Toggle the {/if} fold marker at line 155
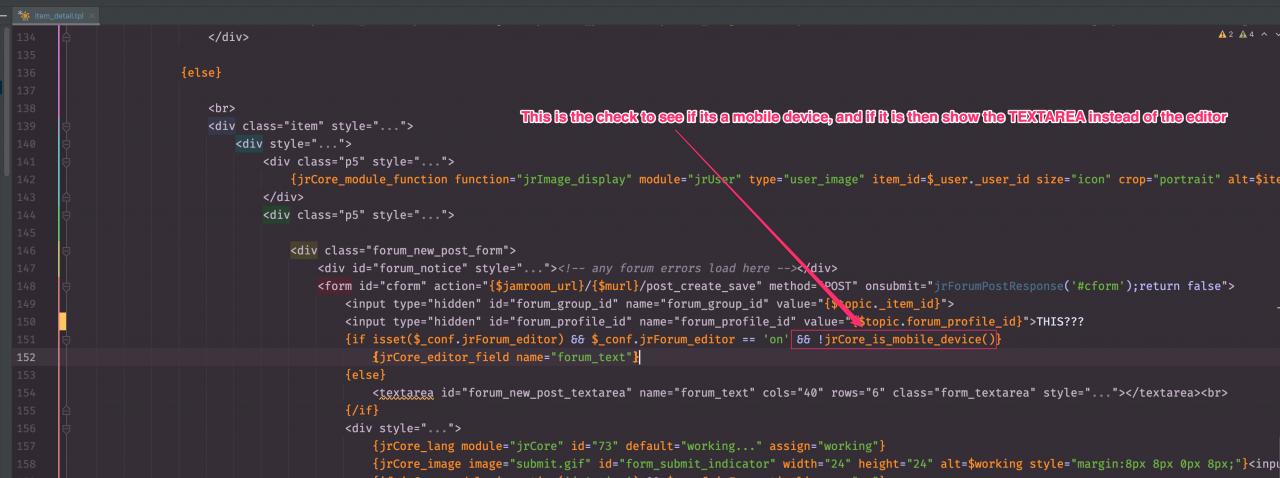The image size is (1280, 478). tap(66, 411)
